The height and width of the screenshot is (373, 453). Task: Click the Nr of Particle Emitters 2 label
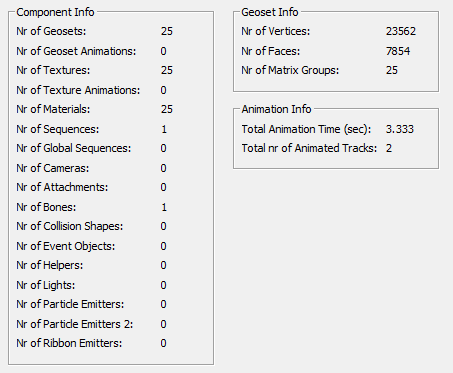[75, 324]
